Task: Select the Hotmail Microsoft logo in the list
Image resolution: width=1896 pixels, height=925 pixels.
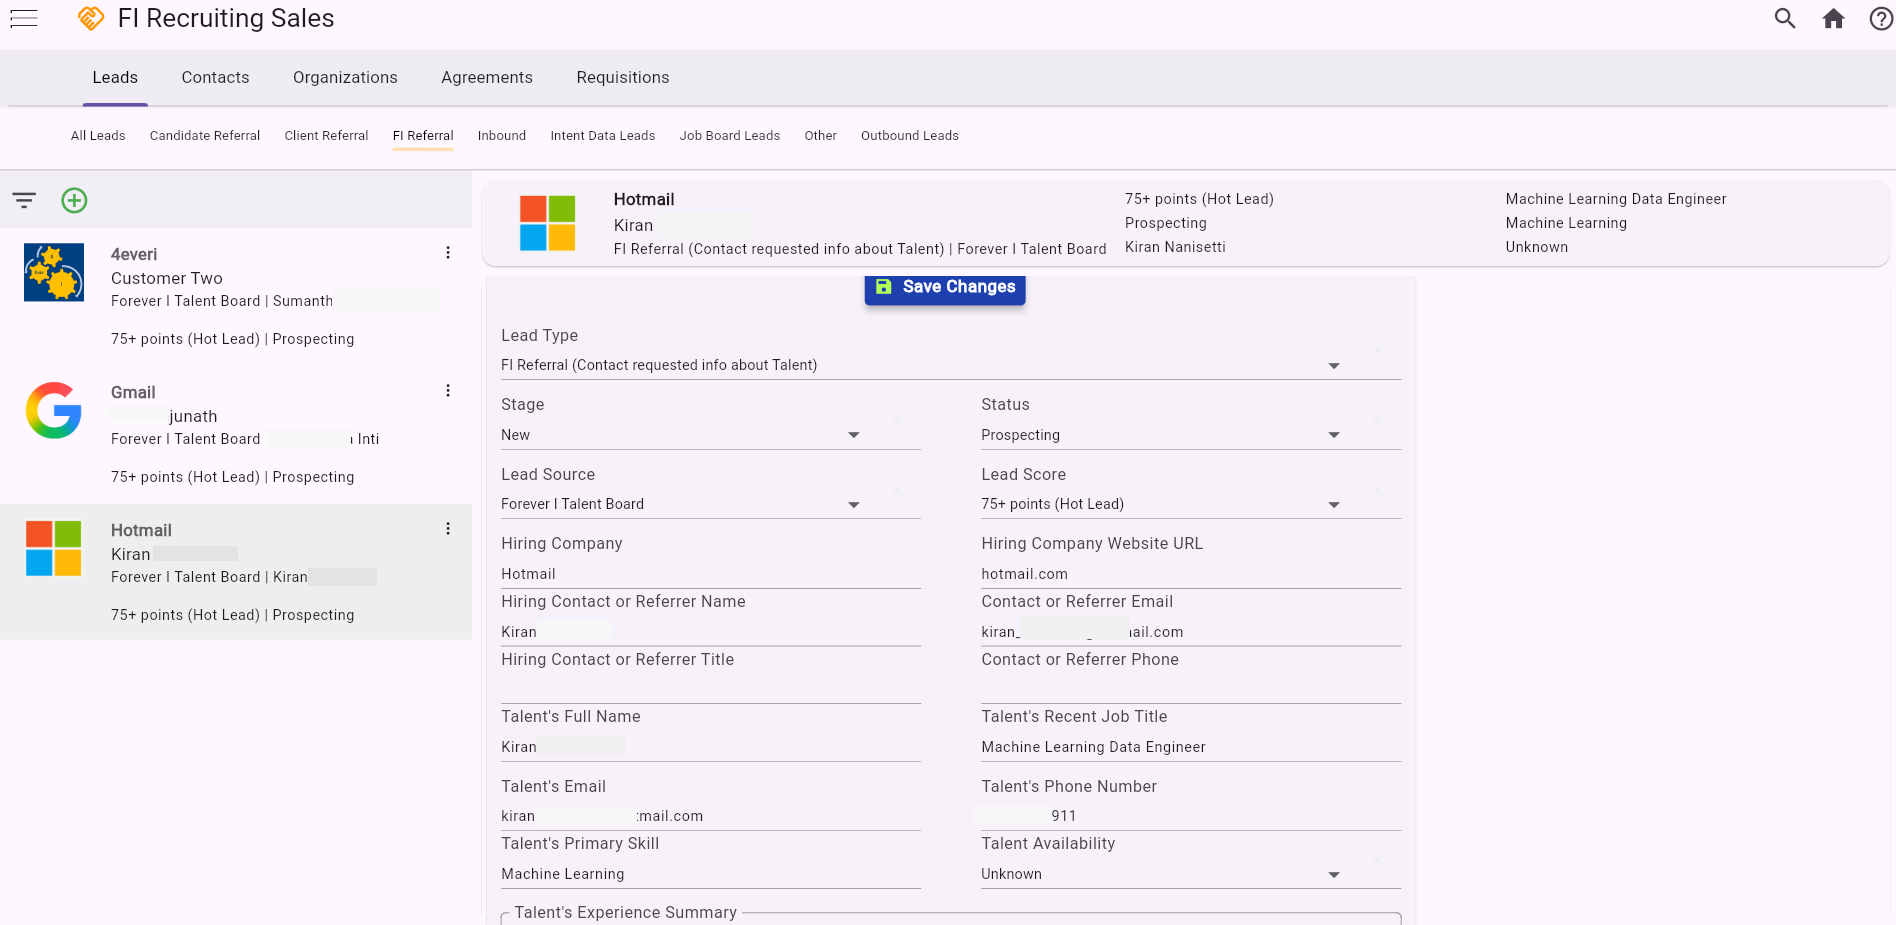Action: [x=54, y=548]
